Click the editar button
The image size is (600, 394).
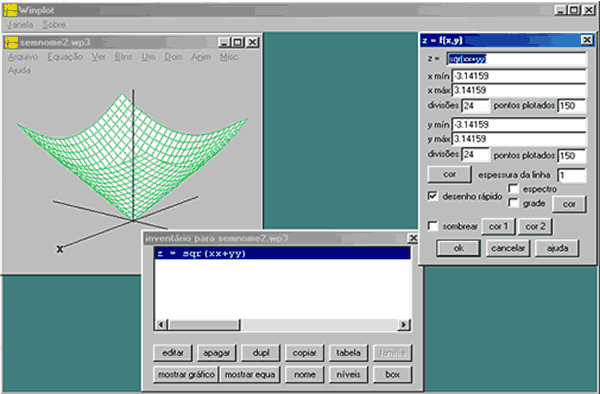click(x=173, y=353)
